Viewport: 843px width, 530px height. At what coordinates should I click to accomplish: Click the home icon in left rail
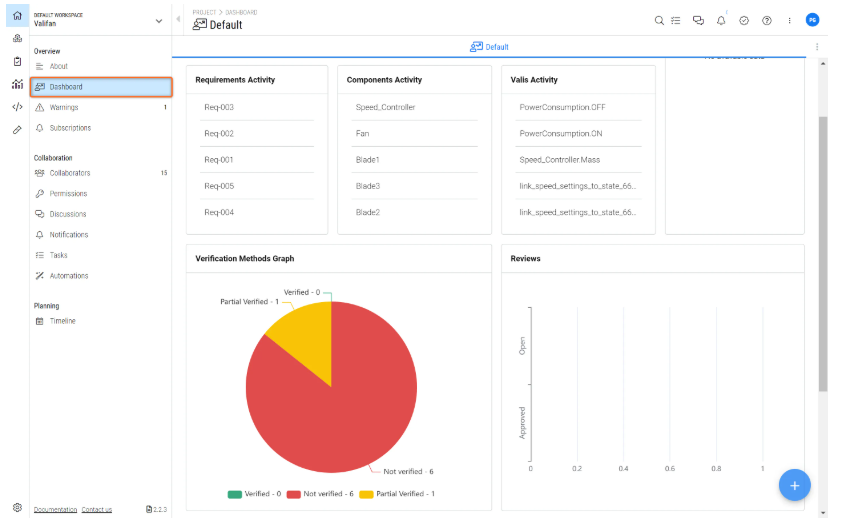pos(17,16)
